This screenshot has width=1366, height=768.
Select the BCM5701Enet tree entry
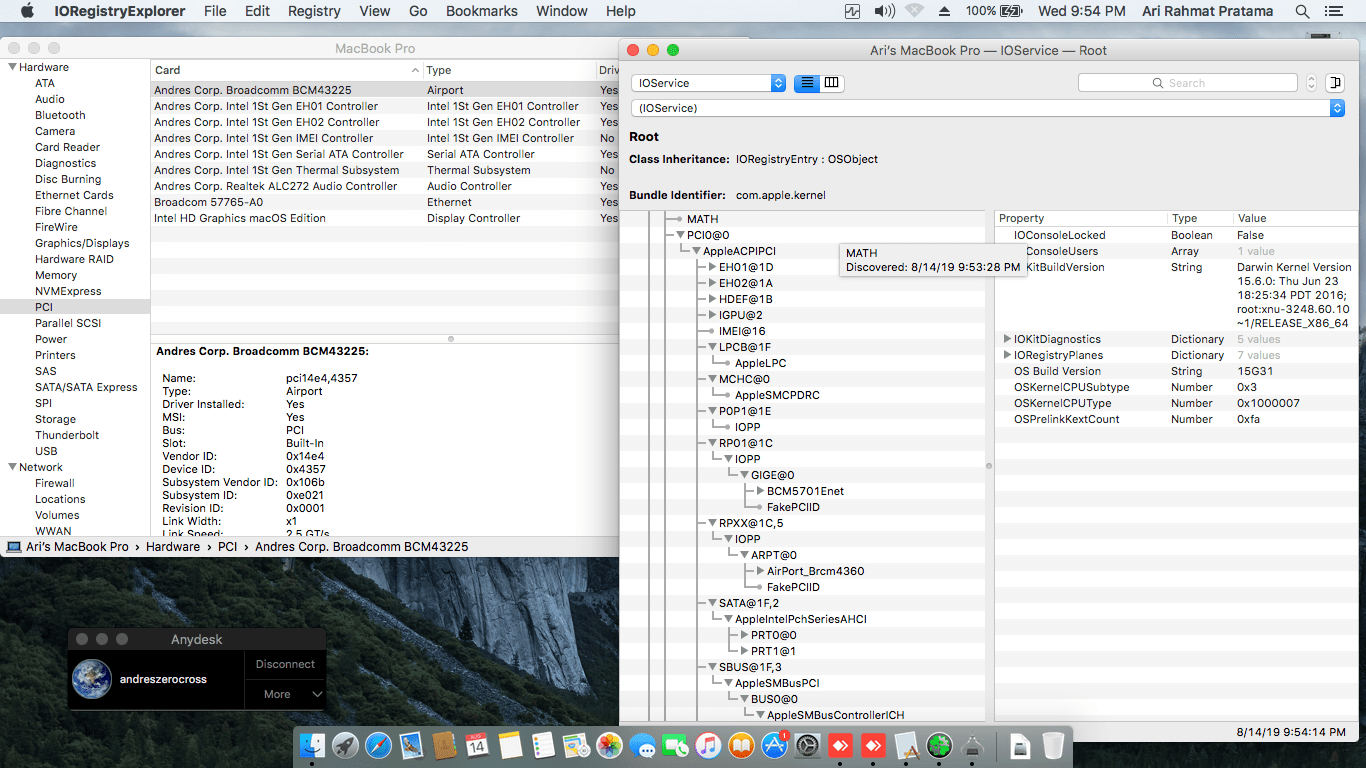805,491
